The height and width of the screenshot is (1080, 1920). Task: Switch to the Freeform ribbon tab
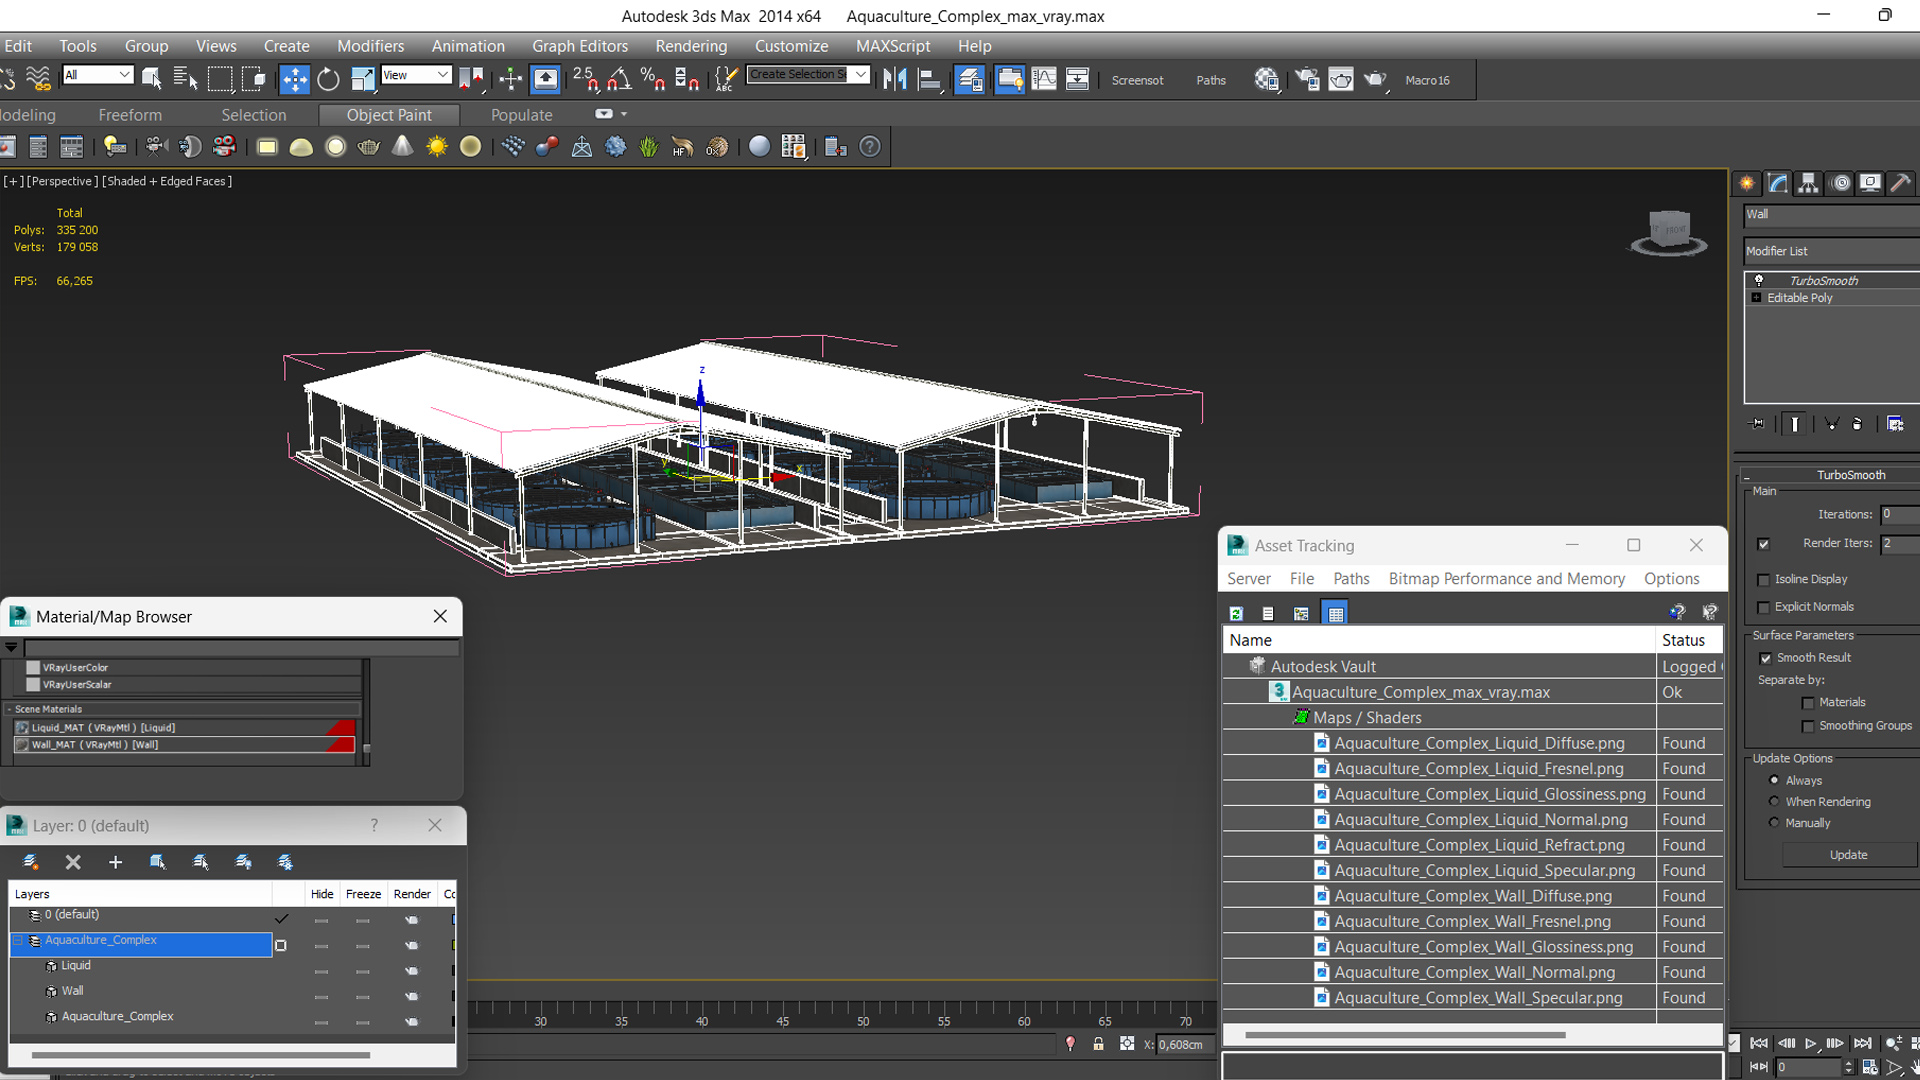[x=130, y=115]
